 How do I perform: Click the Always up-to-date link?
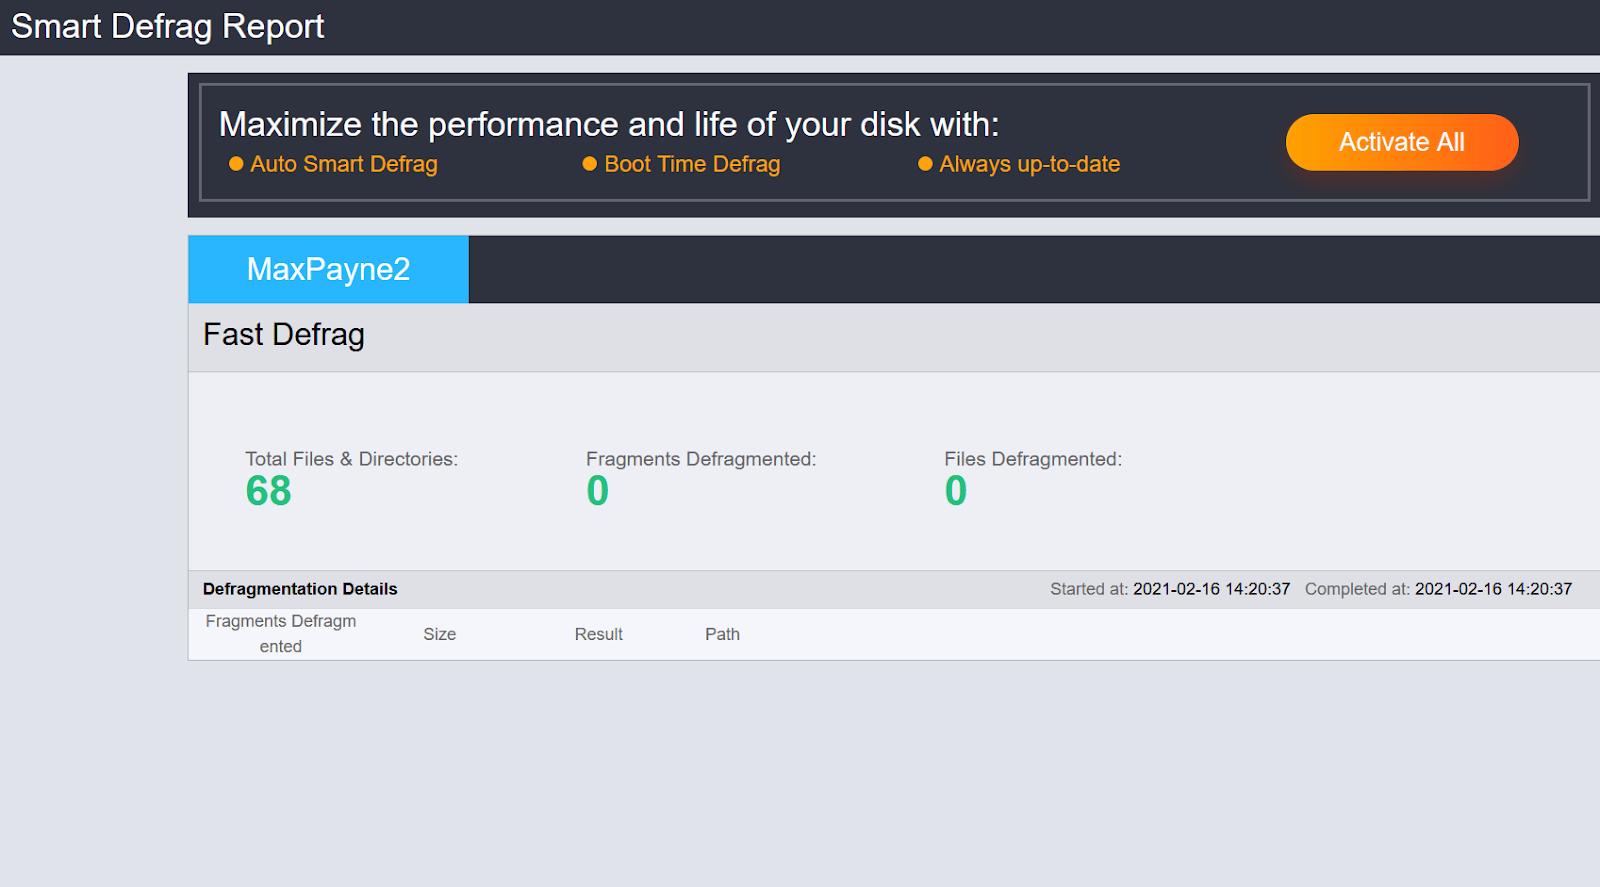click(x=1030, y=164)
